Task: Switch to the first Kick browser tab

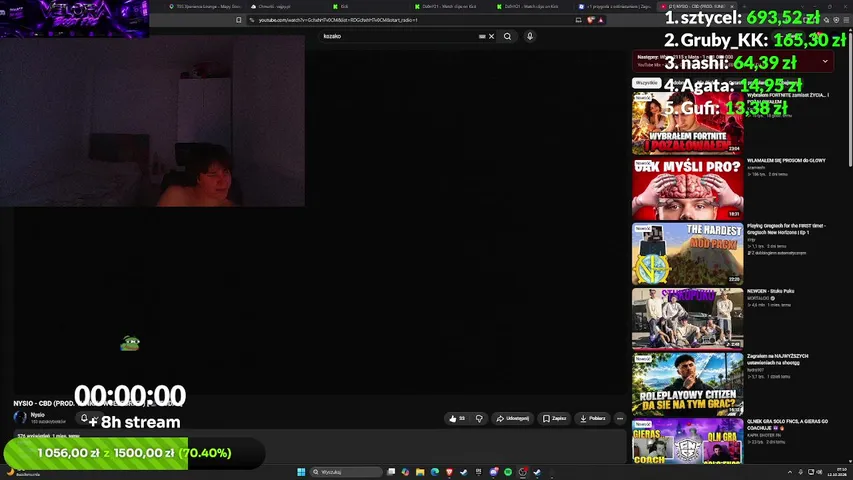Action: pyautogui.click(x=369, y=7)
